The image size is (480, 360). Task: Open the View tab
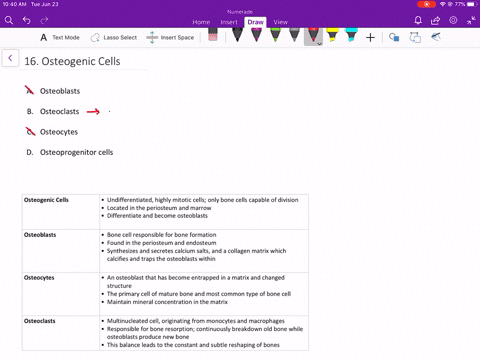pyautogui.click(x=281, y=22)
